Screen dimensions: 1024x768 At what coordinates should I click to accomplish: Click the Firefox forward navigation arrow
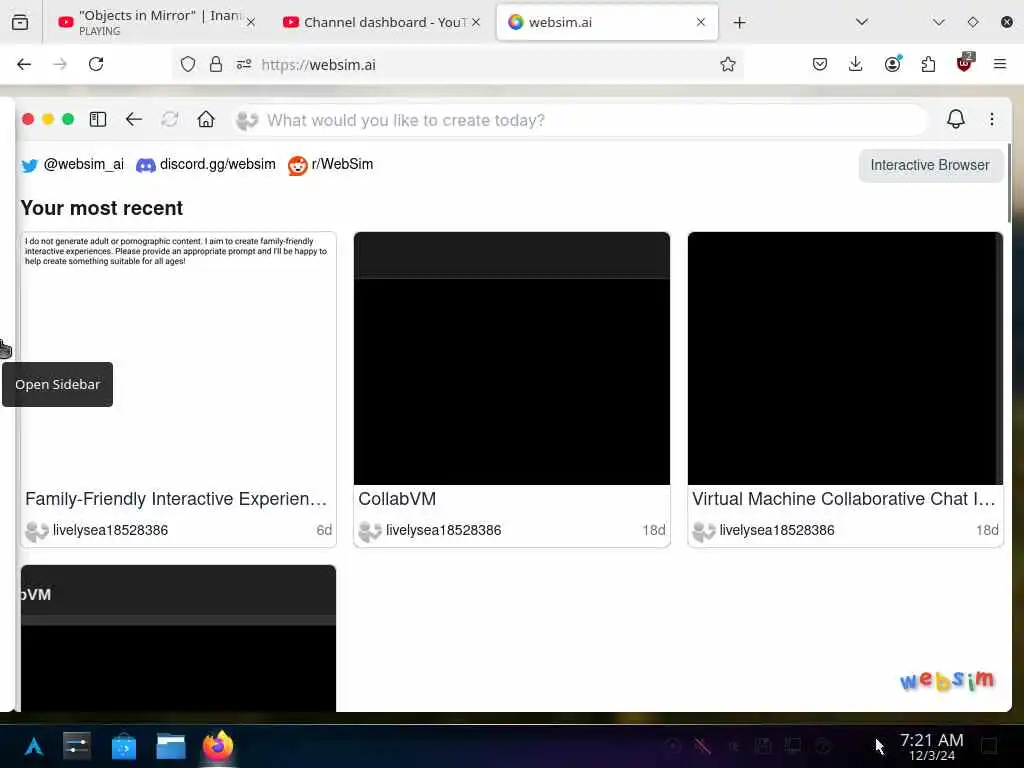tap(60, 64)
